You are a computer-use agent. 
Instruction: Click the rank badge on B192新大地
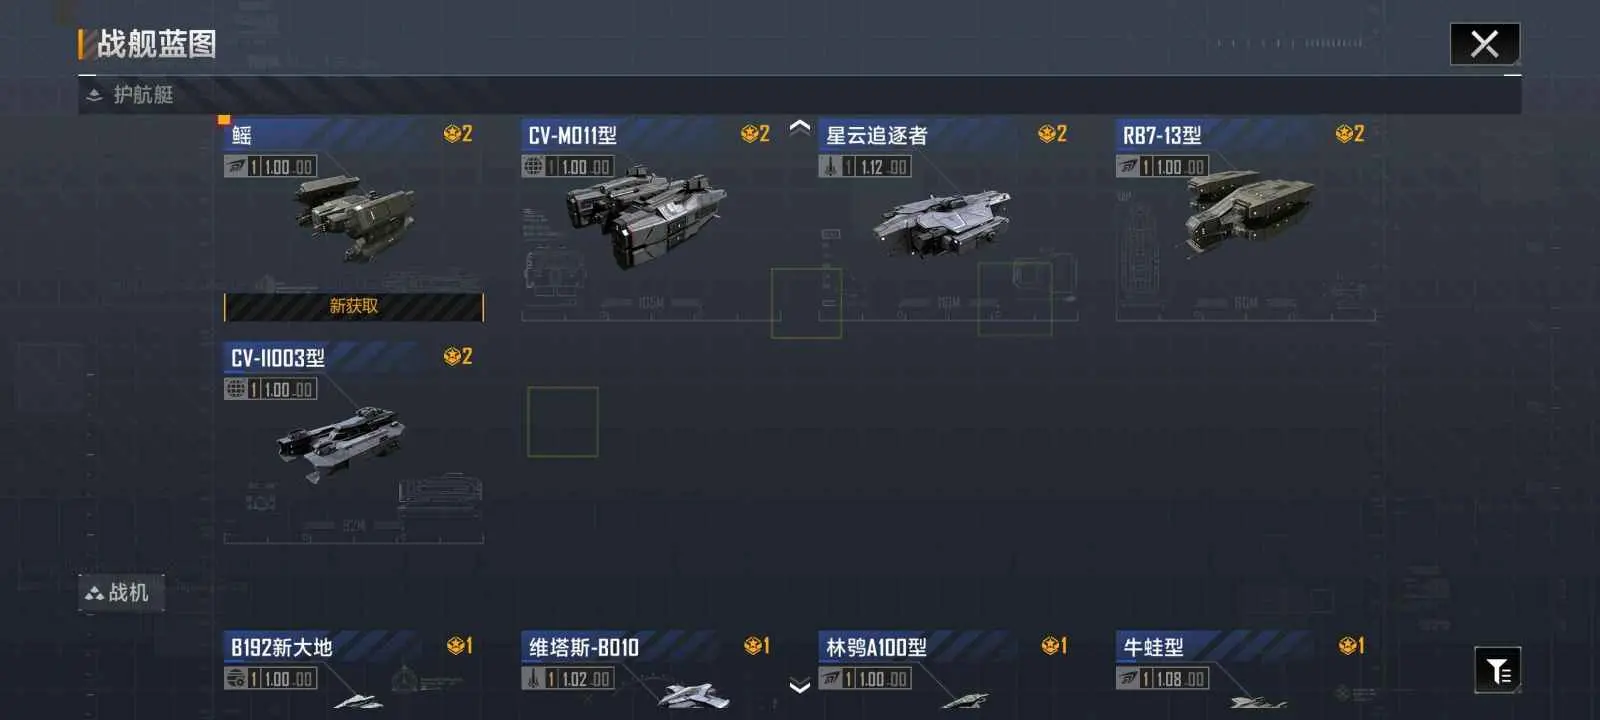459,646
